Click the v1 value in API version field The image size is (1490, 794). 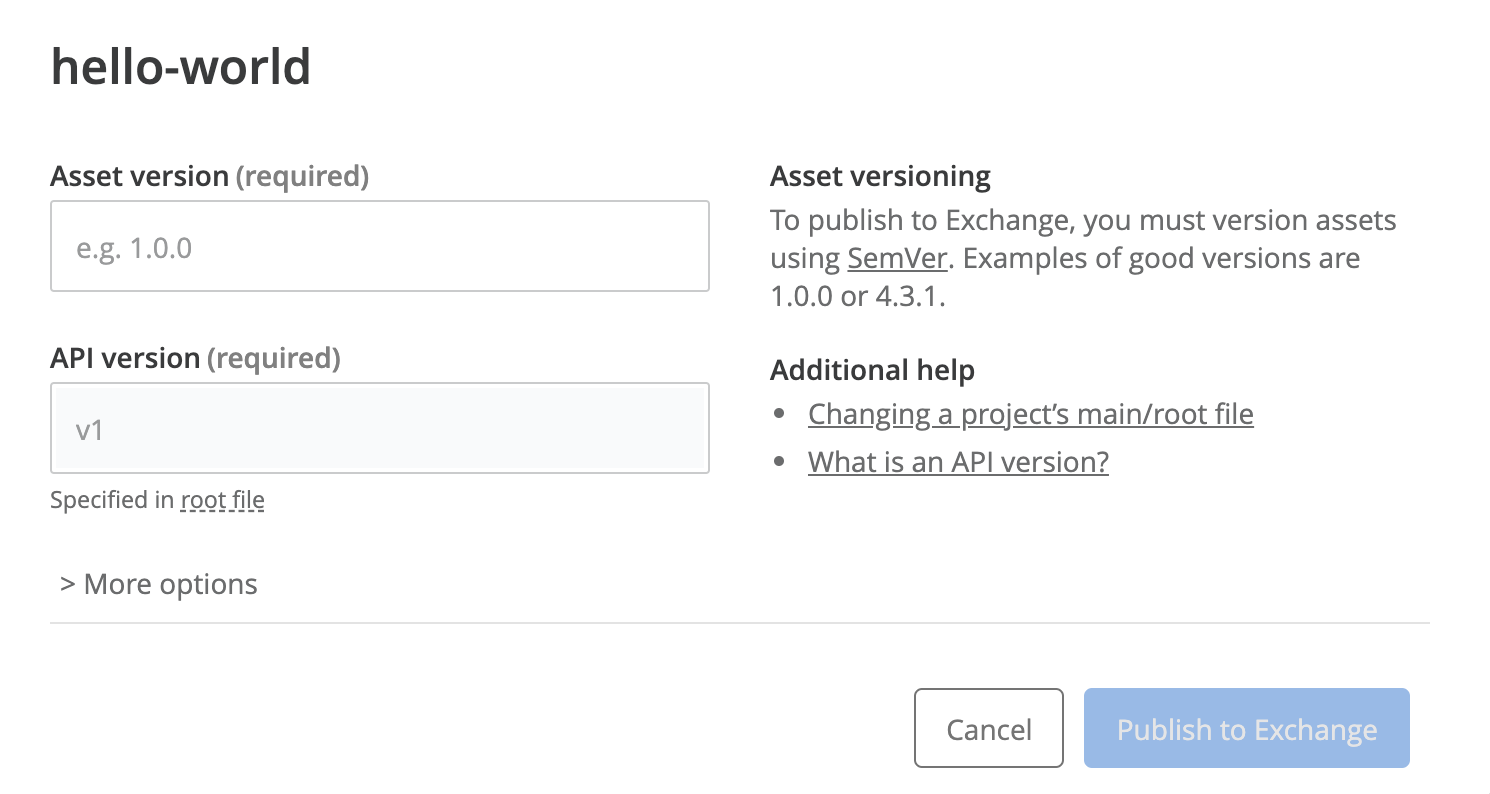click(x=89, y=427)
